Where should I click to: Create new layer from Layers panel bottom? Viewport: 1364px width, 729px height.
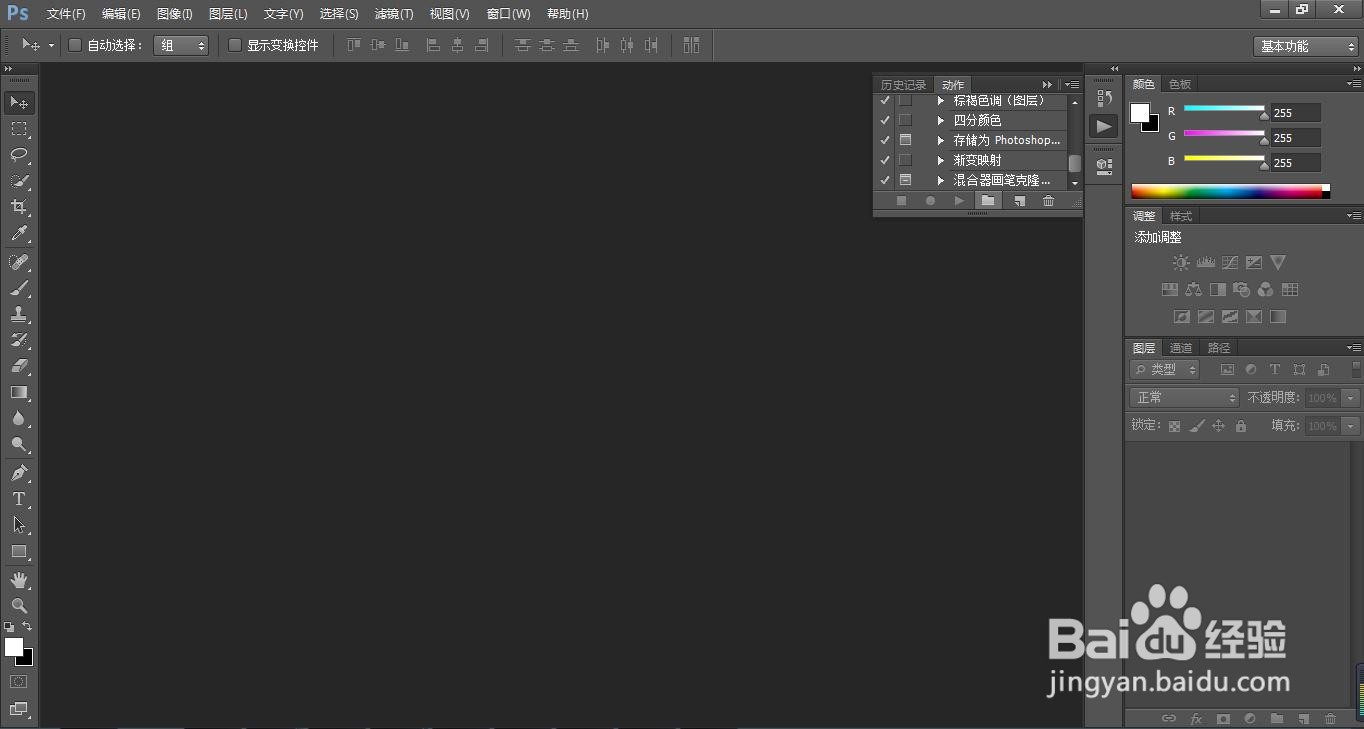point(1303,719)
